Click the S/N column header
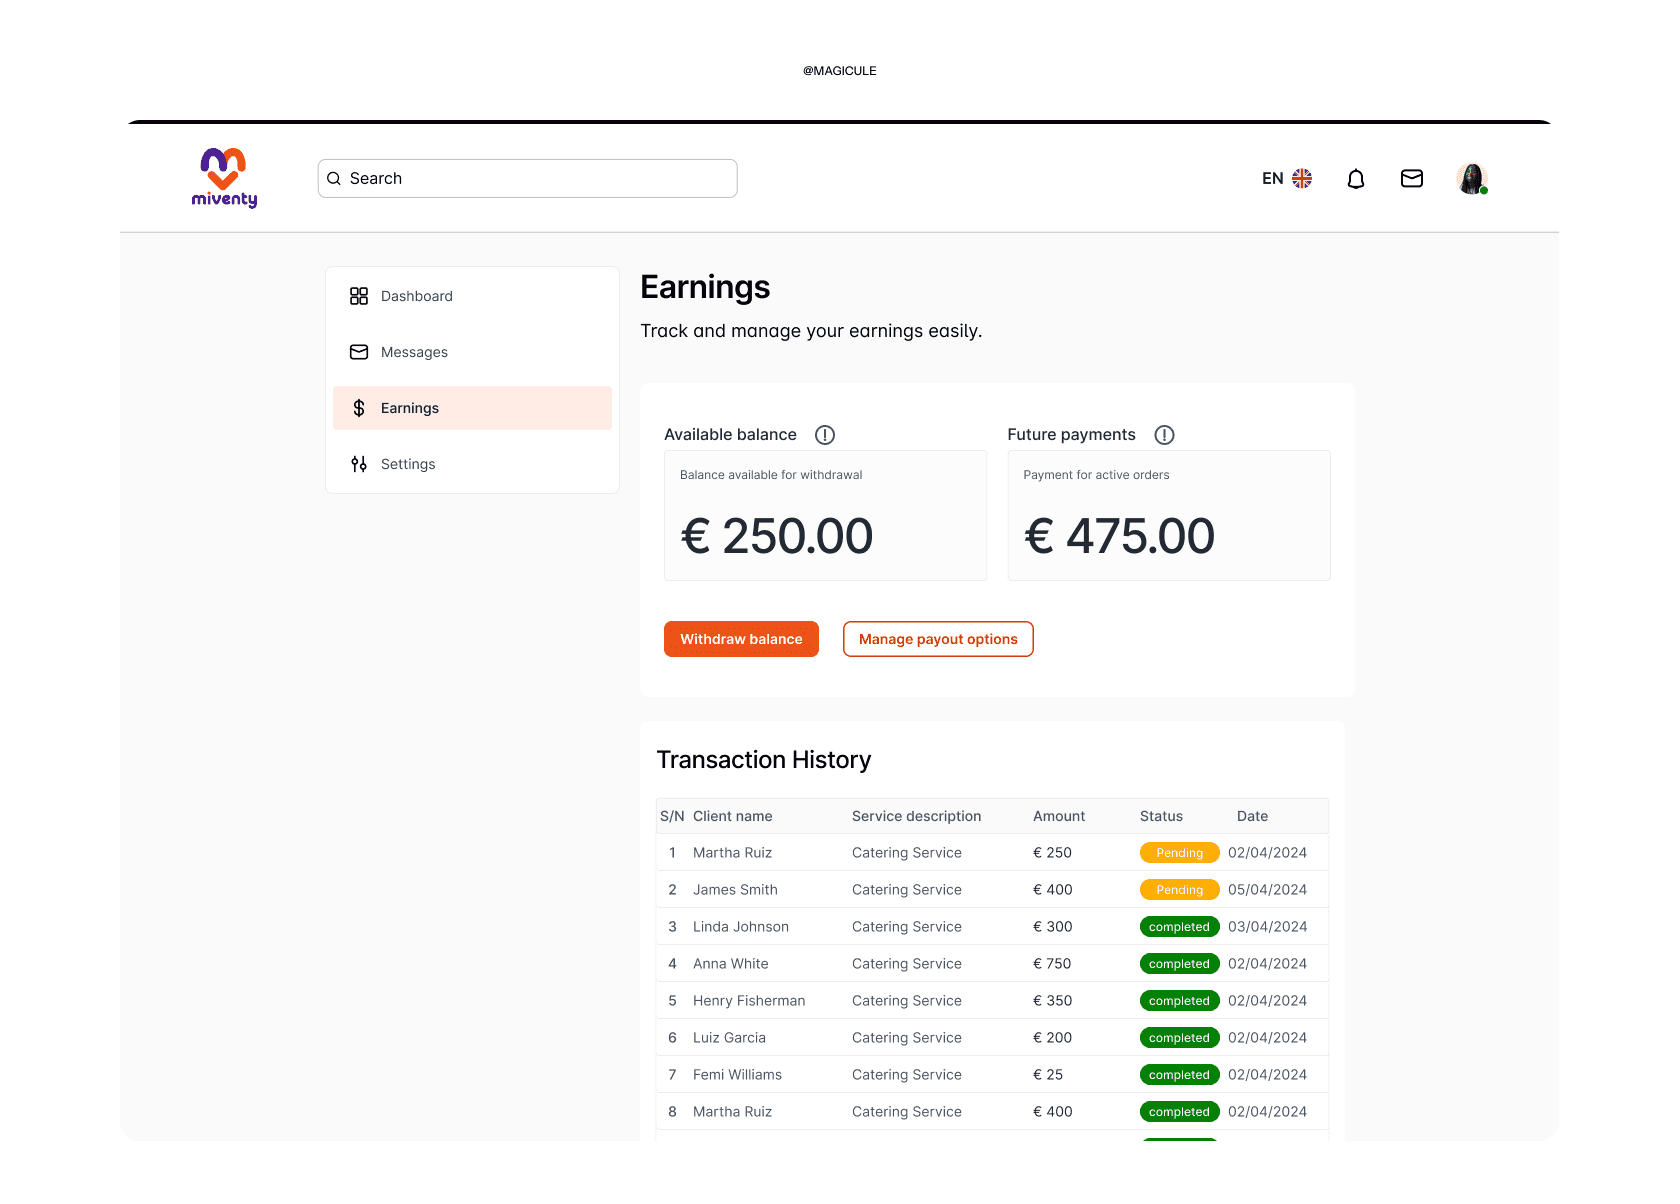 [x=672, y=816]
